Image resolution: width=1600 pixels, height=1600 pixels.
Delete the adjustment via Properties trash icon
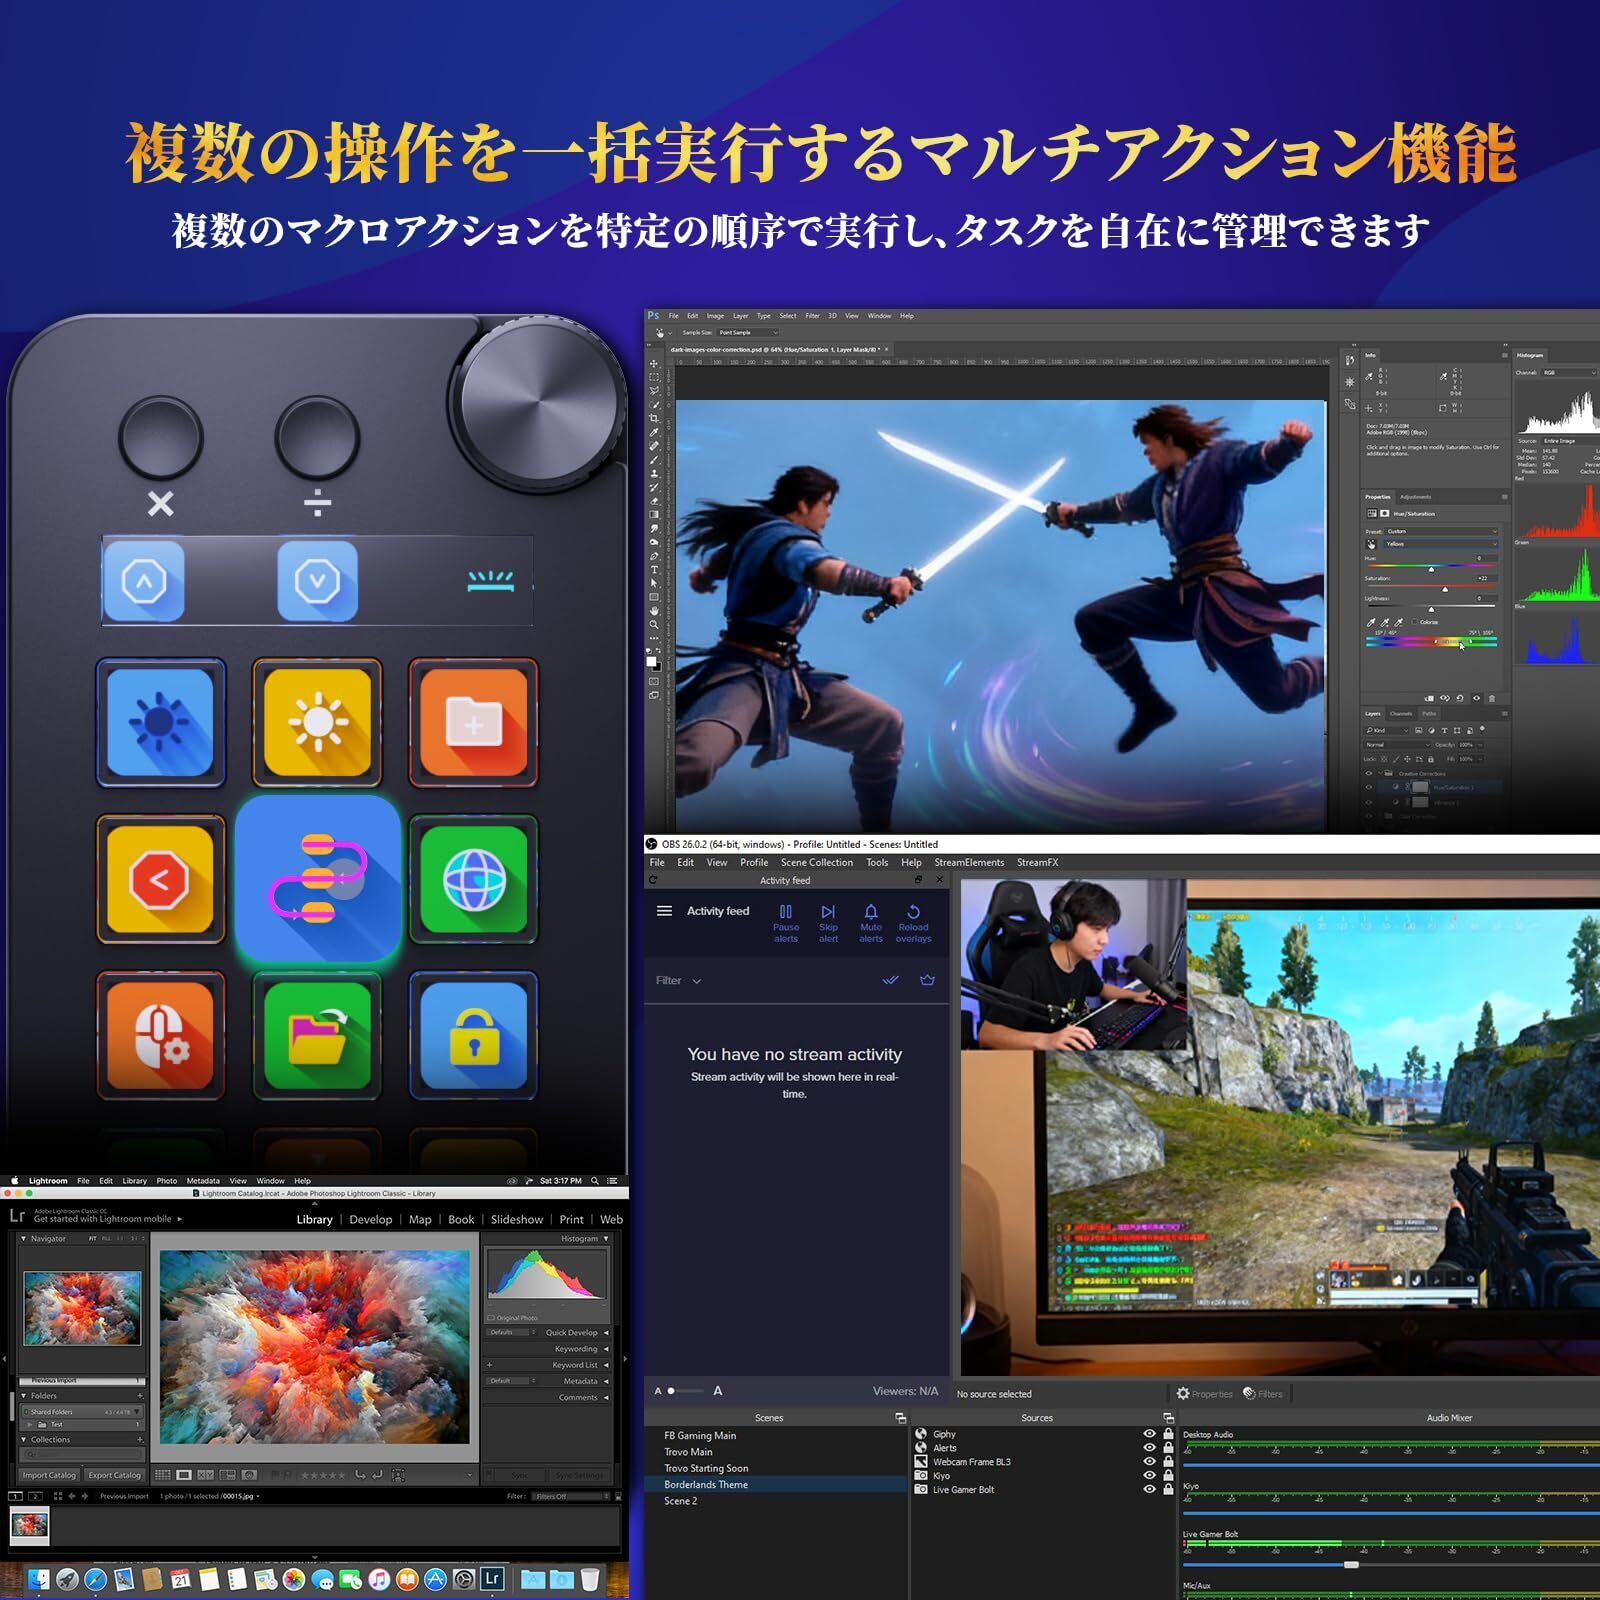coord(1492,698)
